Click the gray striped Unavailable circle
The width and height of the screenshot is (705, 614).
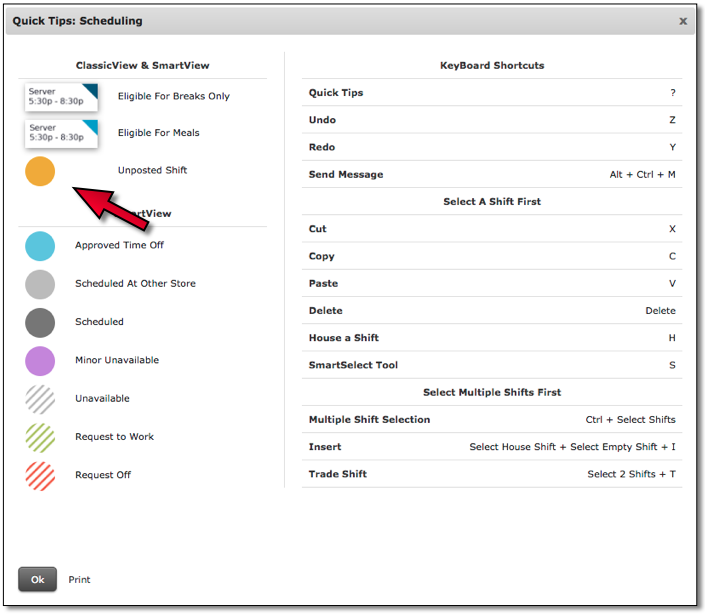coord(40,399)
